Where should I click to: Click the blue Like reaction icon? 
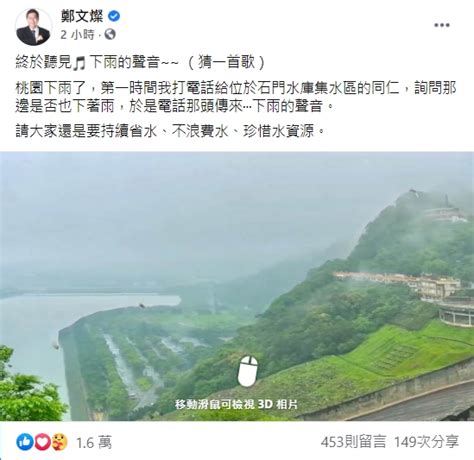25,442
